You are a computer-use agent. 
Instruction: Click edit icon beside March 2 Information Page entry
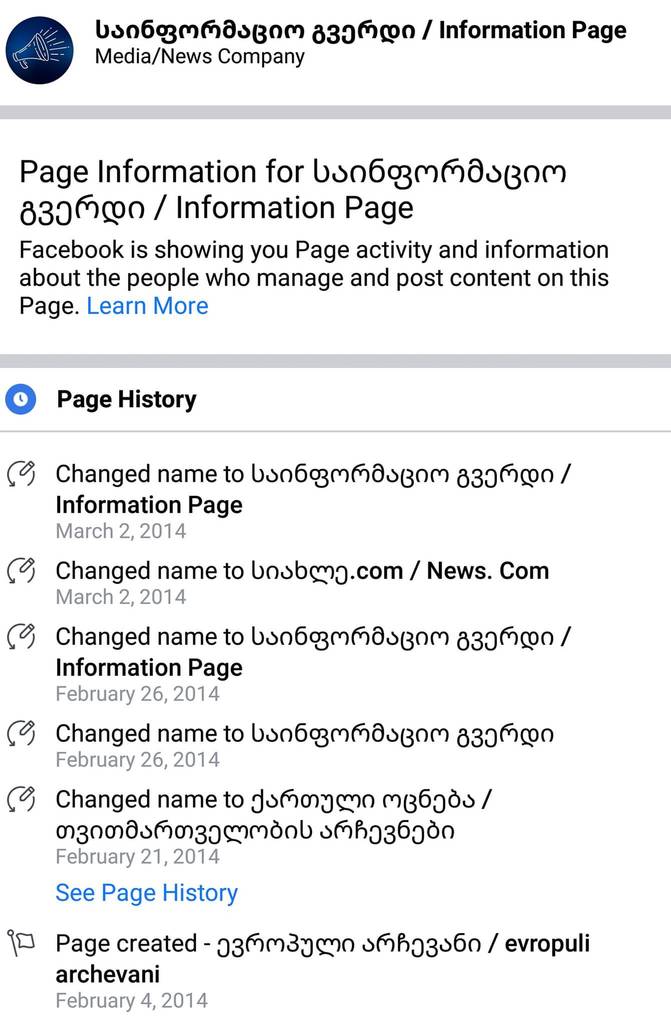point(21,474)
